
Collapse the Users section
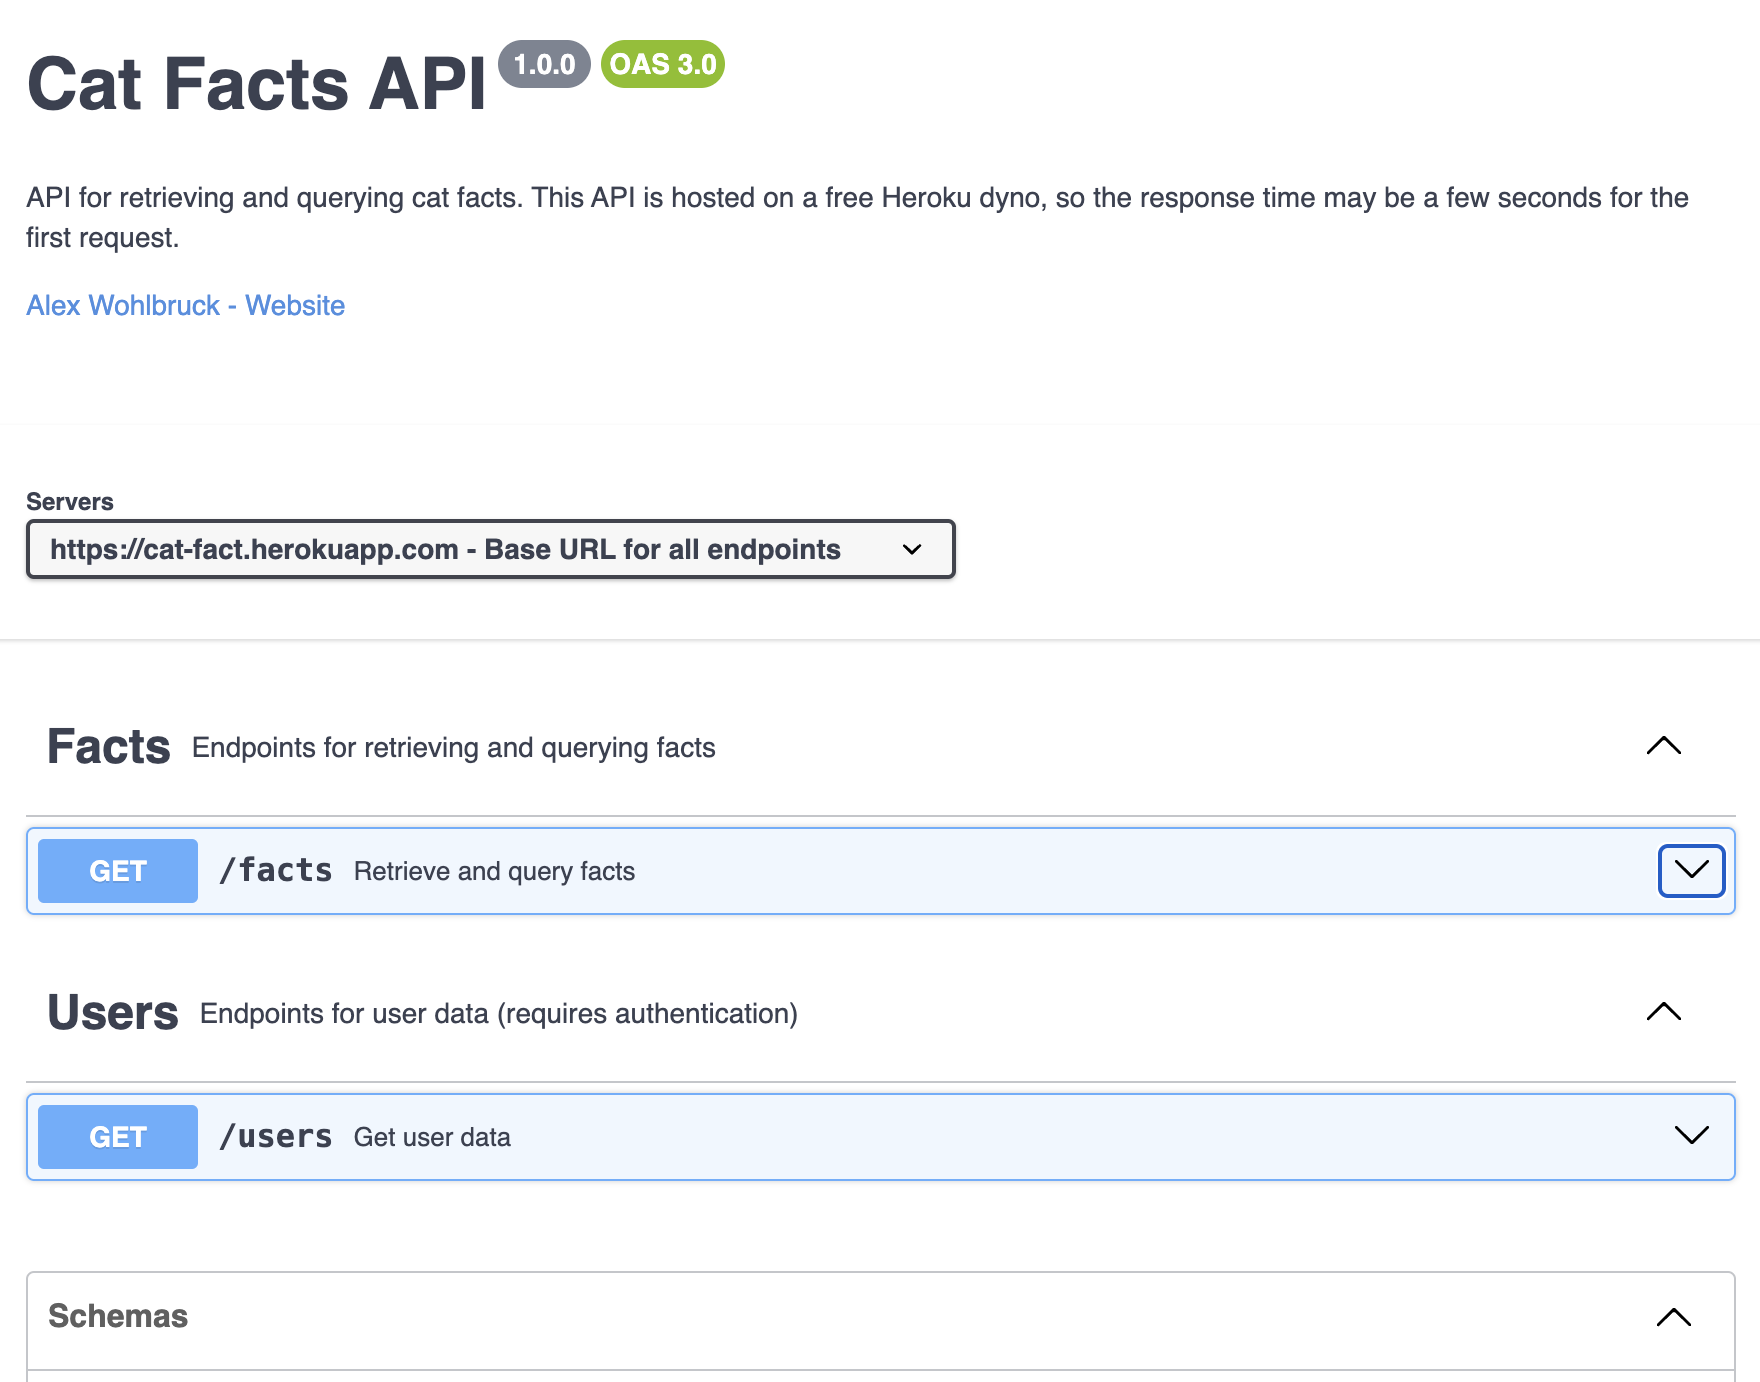click(1662, 1012)
